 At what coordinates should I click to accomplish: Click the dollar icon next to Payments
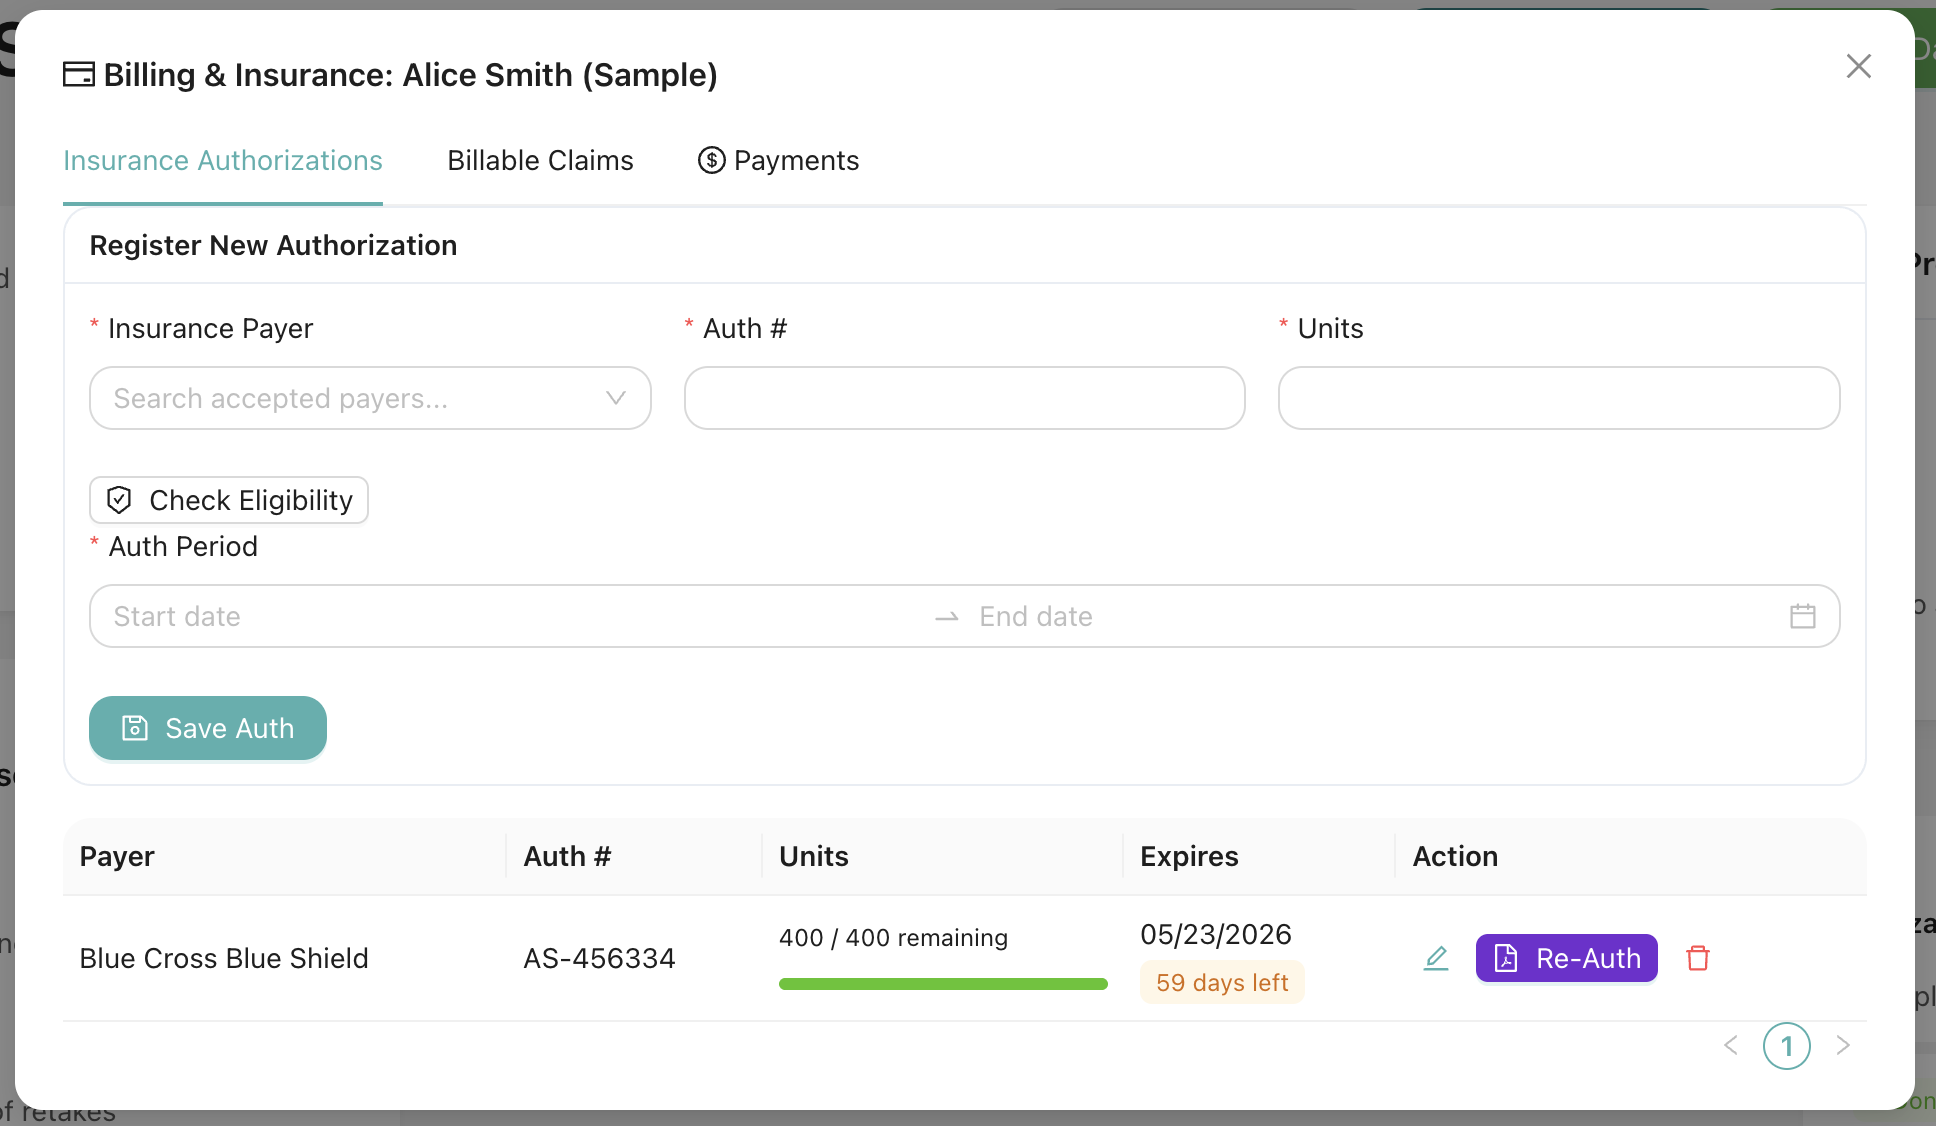(x=711, y=160)
